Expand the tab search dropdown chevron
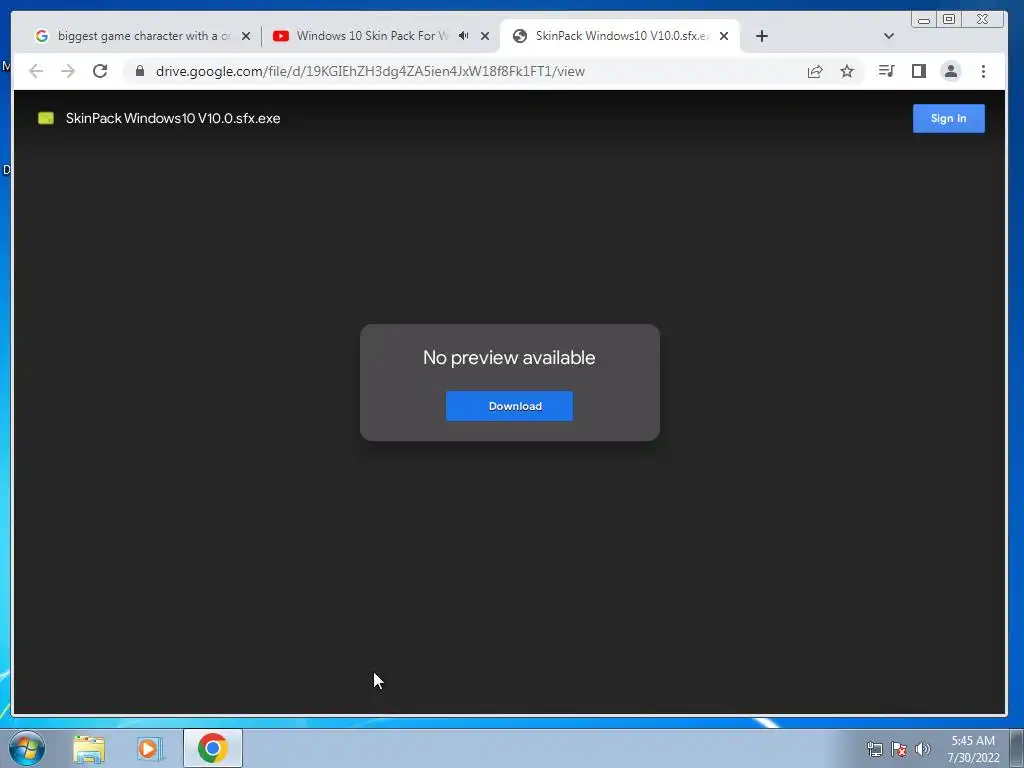 (x=889, y=36)
